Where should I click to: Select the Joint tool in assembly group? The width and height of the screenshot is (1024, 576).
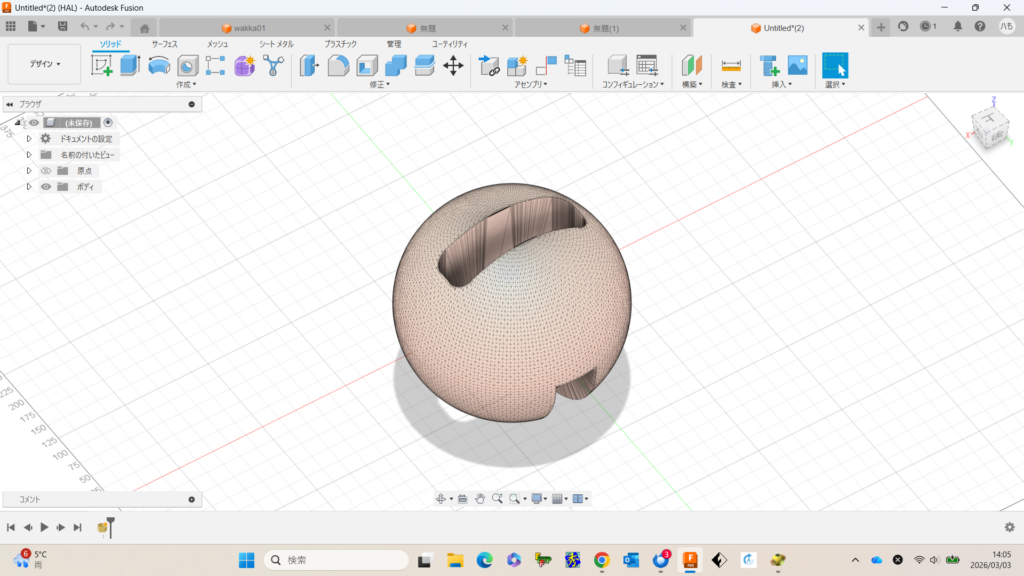(546, 66)
